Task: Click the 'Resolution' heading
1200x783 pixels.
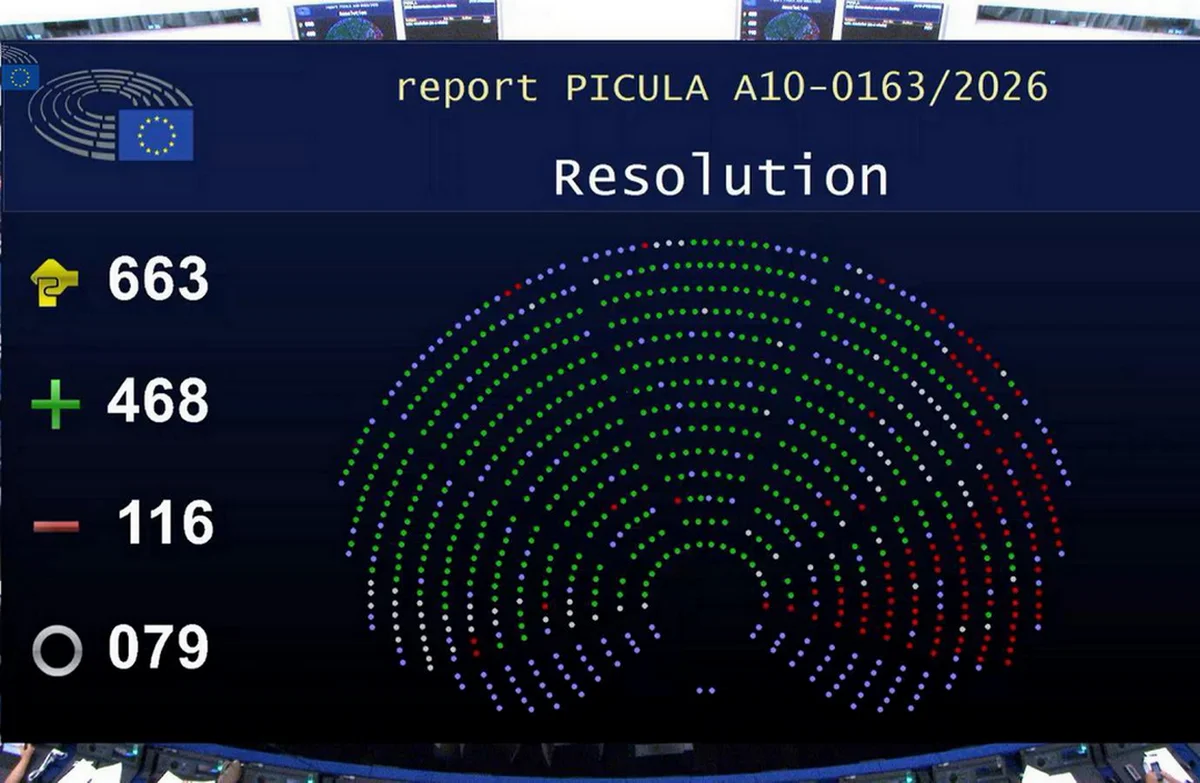Action: click(x=721, y=177)
